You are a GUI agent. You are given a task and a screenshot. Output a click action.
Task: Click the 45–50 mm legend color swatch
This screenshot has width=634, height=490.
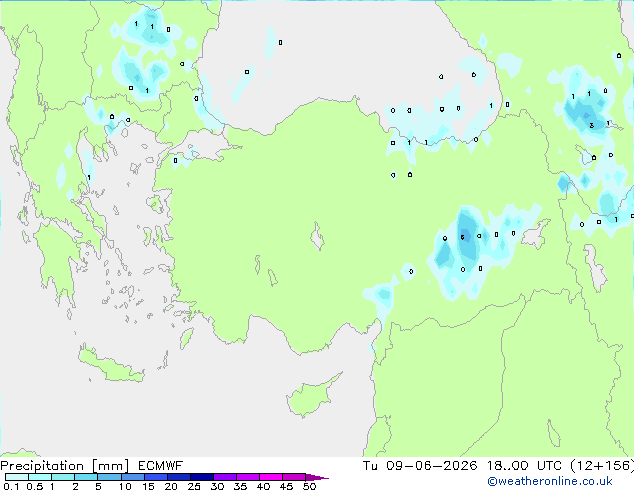[x=294, y=477]
